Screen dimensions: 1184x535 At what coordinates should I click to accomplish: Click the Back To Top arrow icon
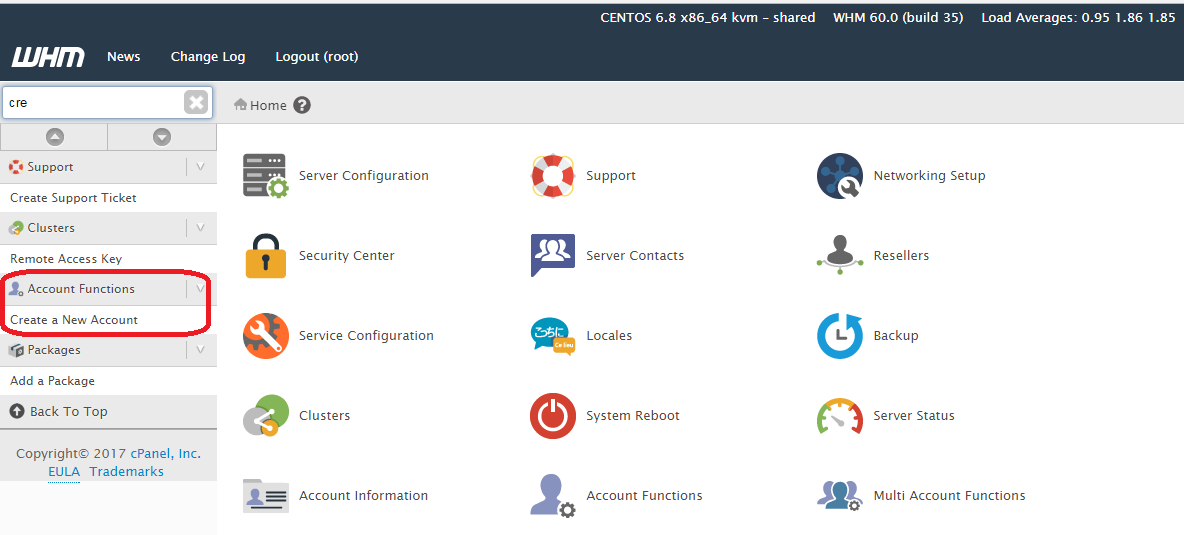[x=17, y=411]
